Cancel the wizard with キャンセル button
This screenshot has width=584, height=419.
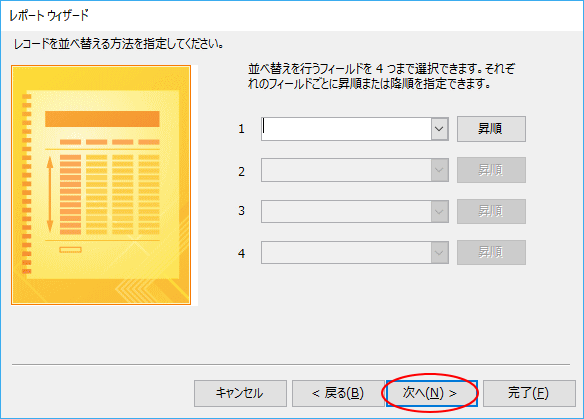pos(240,393)
